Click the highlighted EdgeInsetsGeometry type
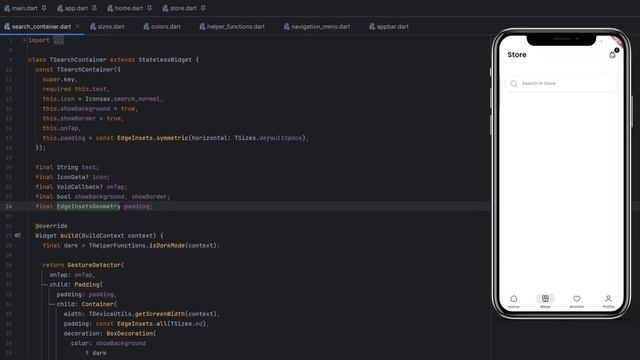 pyautogui.click(x=89, y=207)
